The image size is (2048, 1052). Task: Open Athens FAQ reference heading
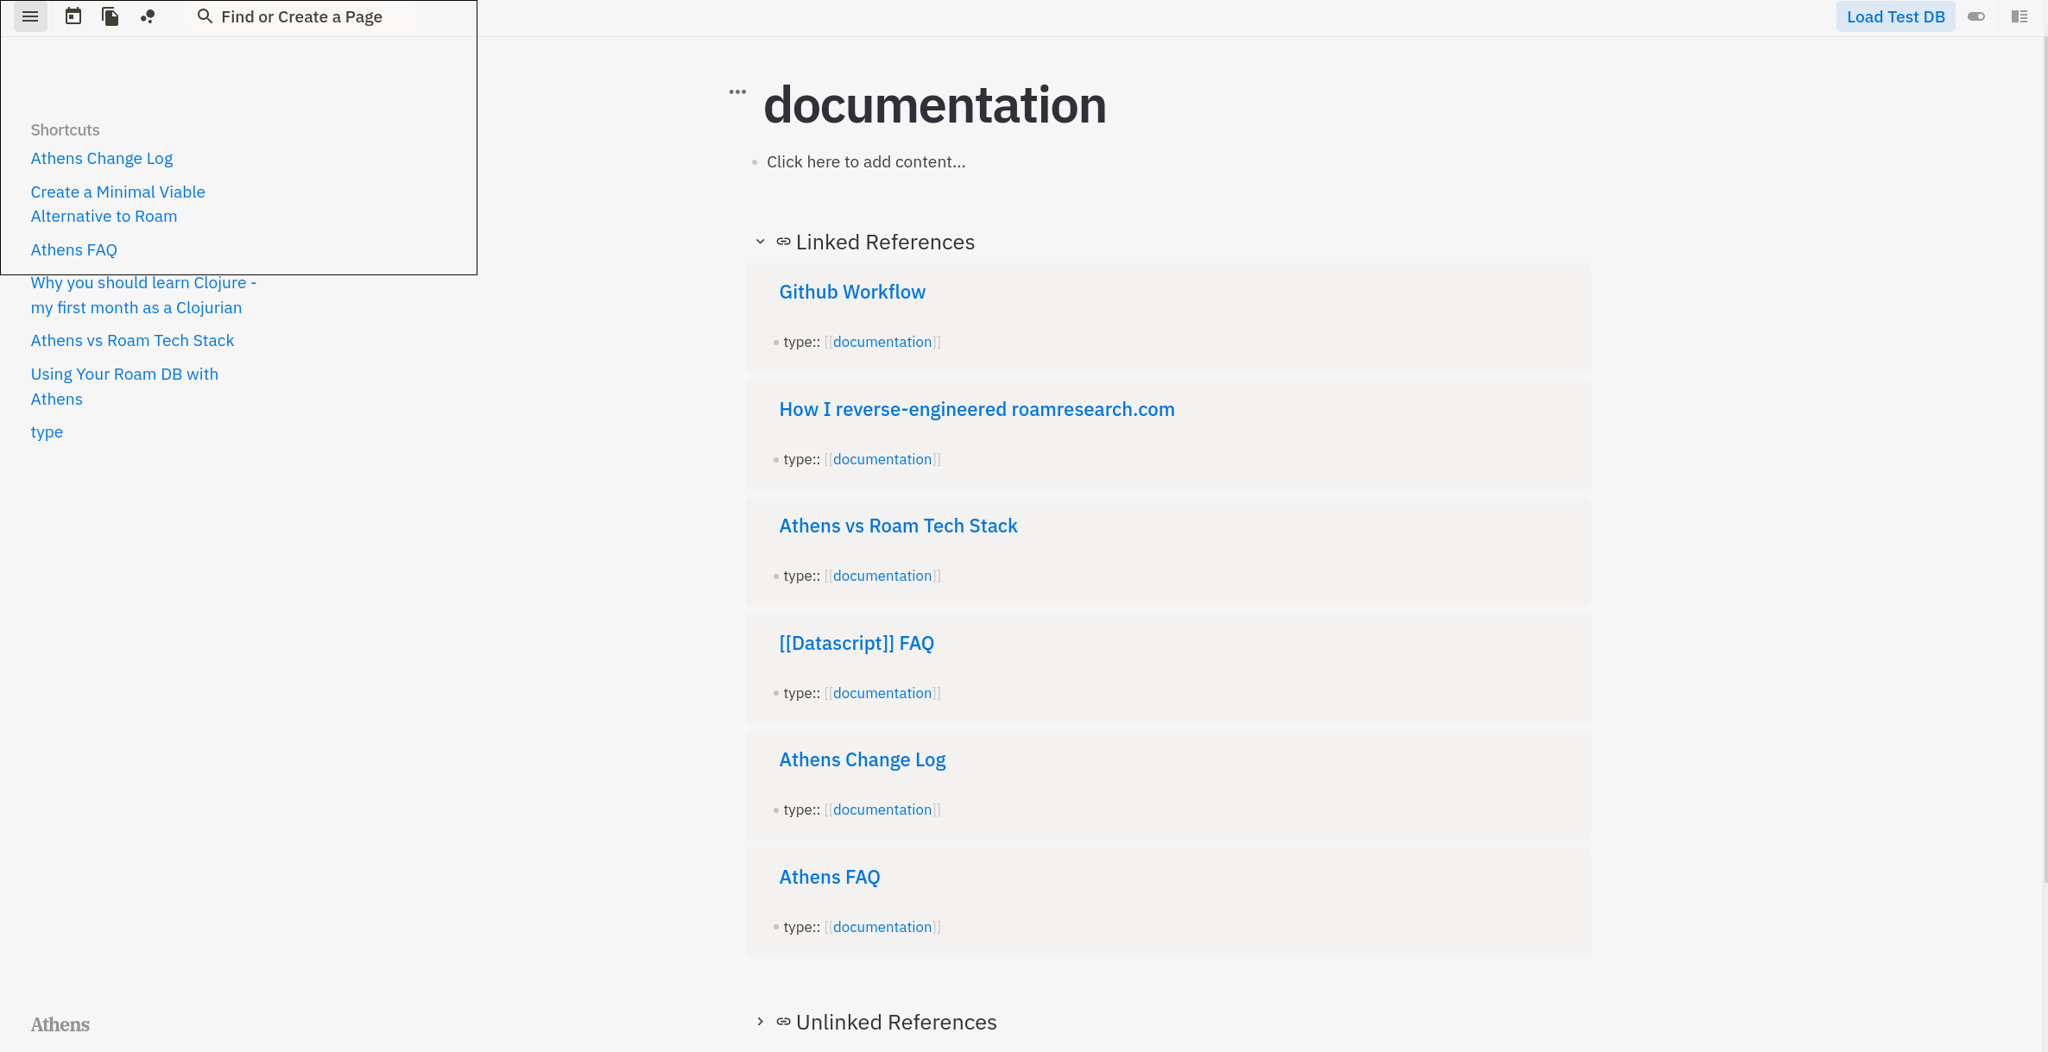click(x=829, y=877)
